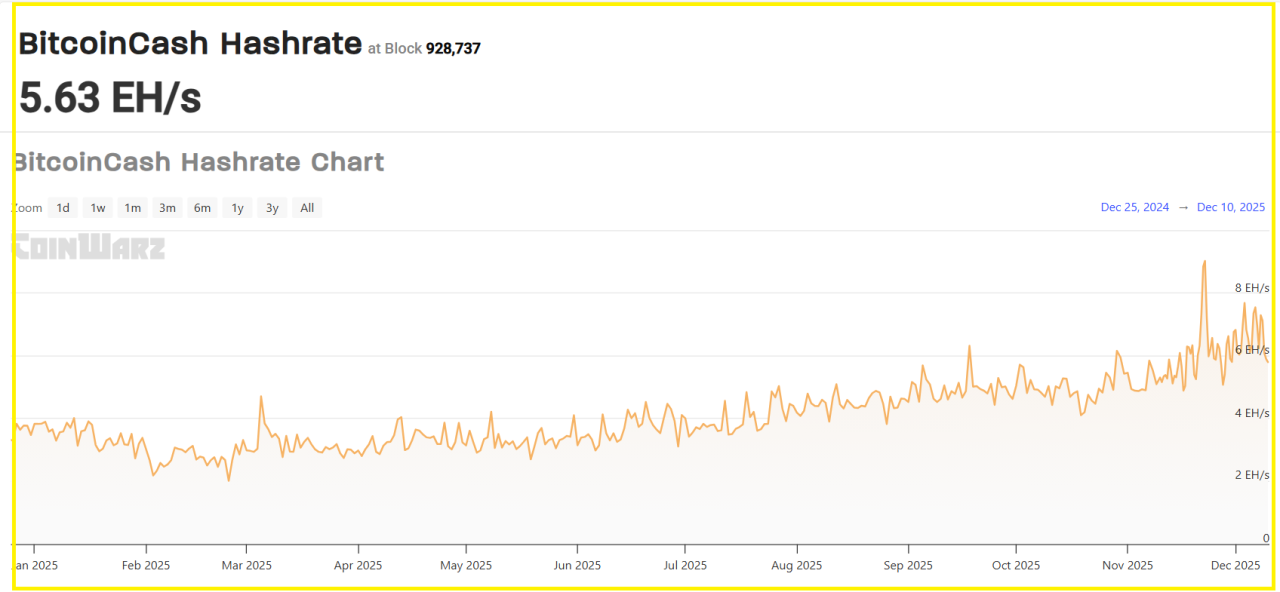Zoom the chart to 6m
This screenshot has width=1280, height=592.
[x=202, y=208]
